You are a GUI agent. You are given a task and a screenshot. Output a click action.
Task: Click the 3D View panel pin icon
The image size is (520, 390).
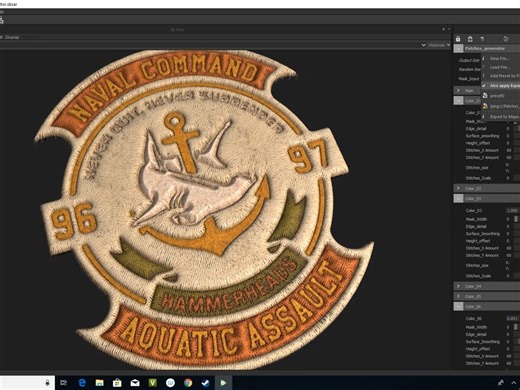coord(443,29)
